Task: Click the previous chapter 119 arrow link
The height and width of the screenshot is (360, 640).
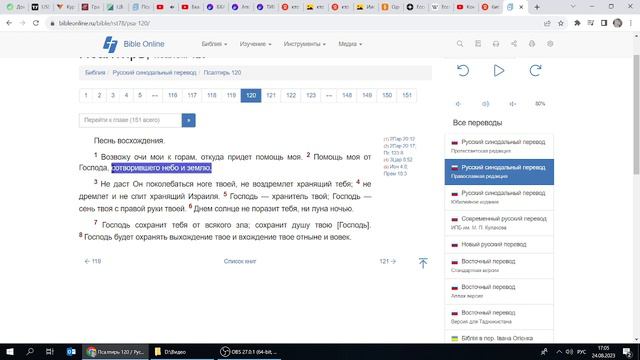Action: pyautogui.click(x=93, y=261)
